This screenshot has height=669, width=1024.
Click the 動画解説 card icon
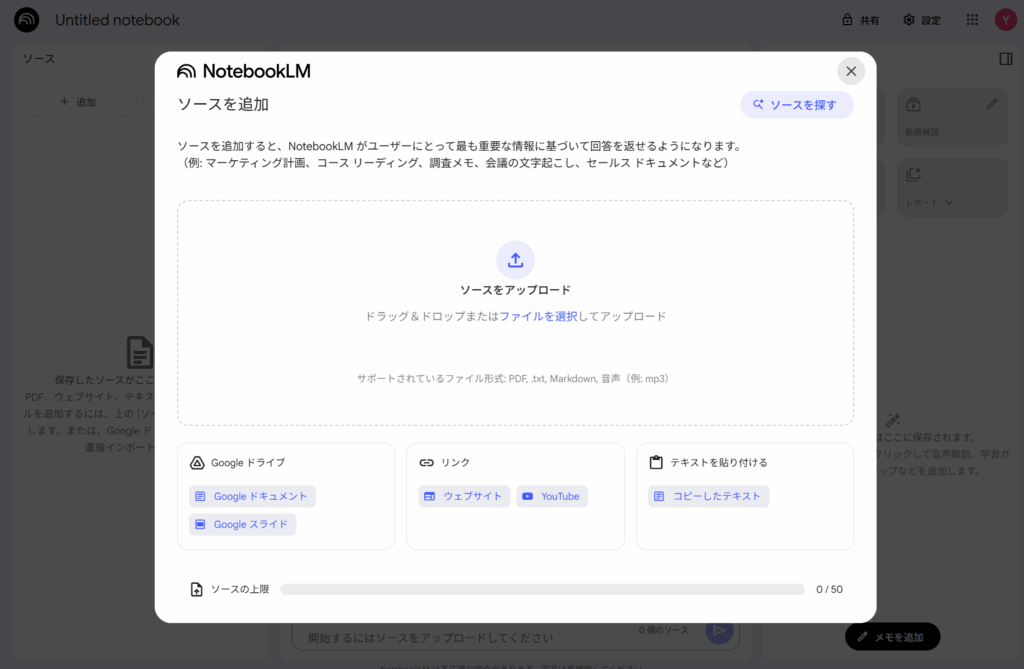pos(914,105)
